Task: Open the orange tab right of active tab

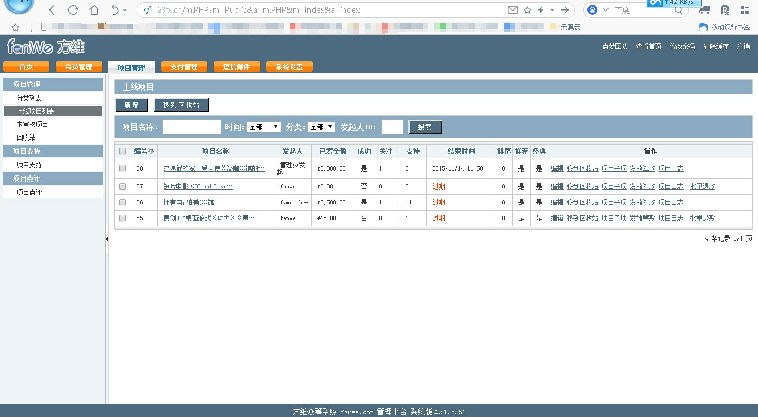Action: [184, 67]
